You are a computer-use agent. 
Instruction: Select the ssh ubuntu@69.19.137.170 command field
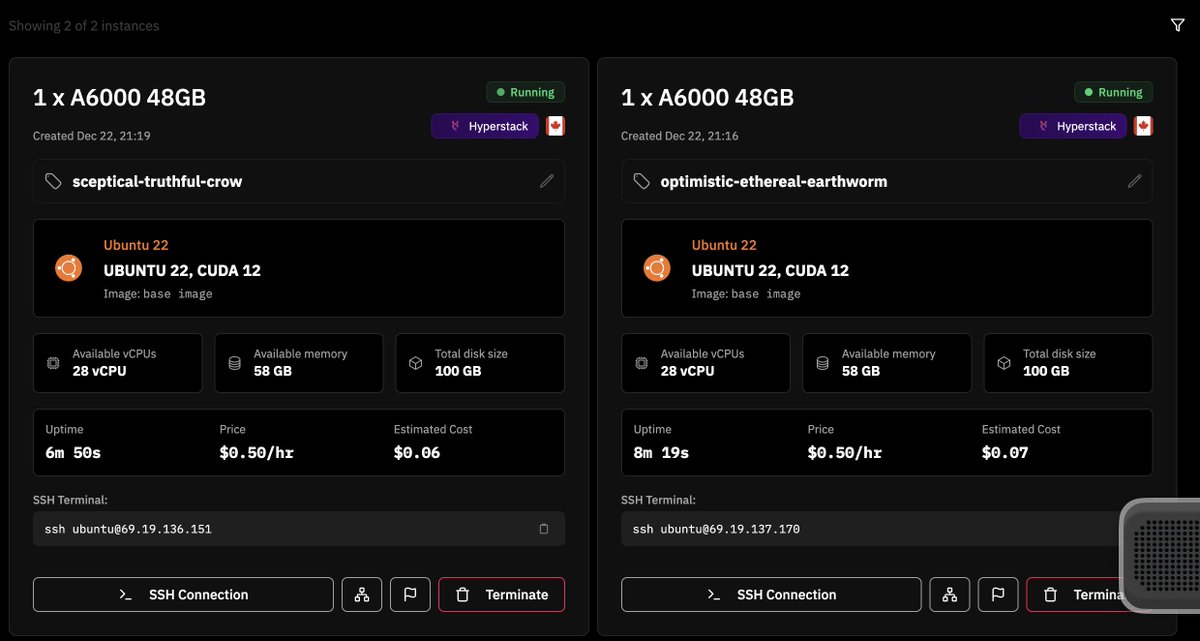[860, 529]
